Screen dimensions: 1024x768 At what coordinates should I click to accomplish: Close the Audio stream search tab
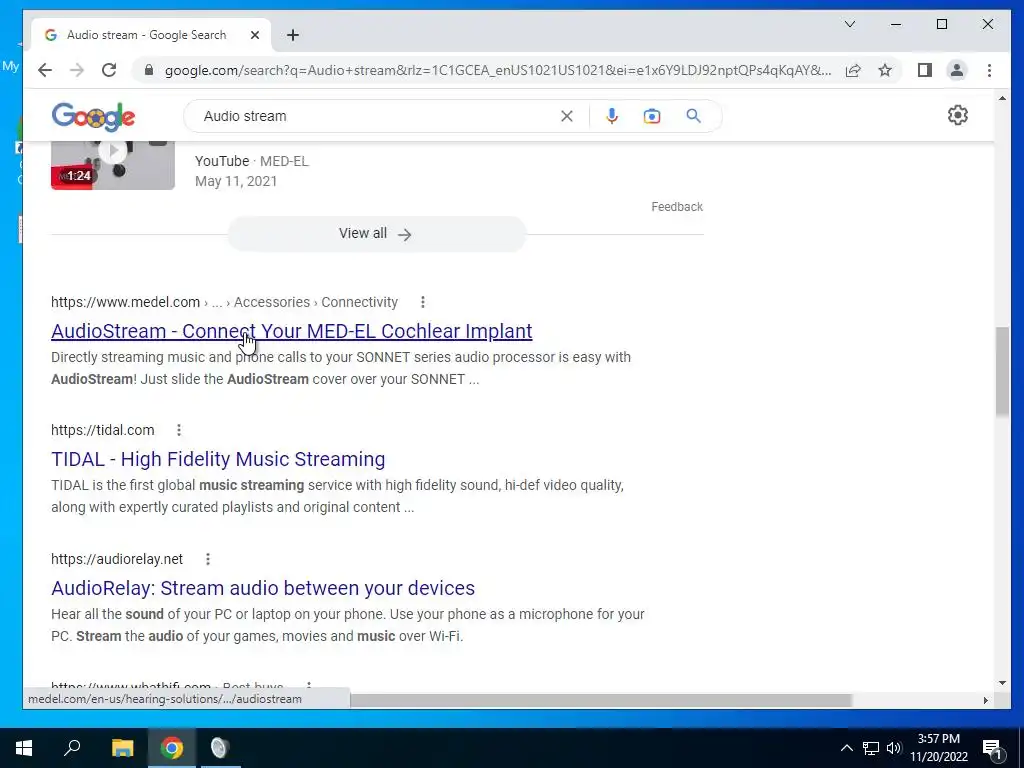[255, 35]
